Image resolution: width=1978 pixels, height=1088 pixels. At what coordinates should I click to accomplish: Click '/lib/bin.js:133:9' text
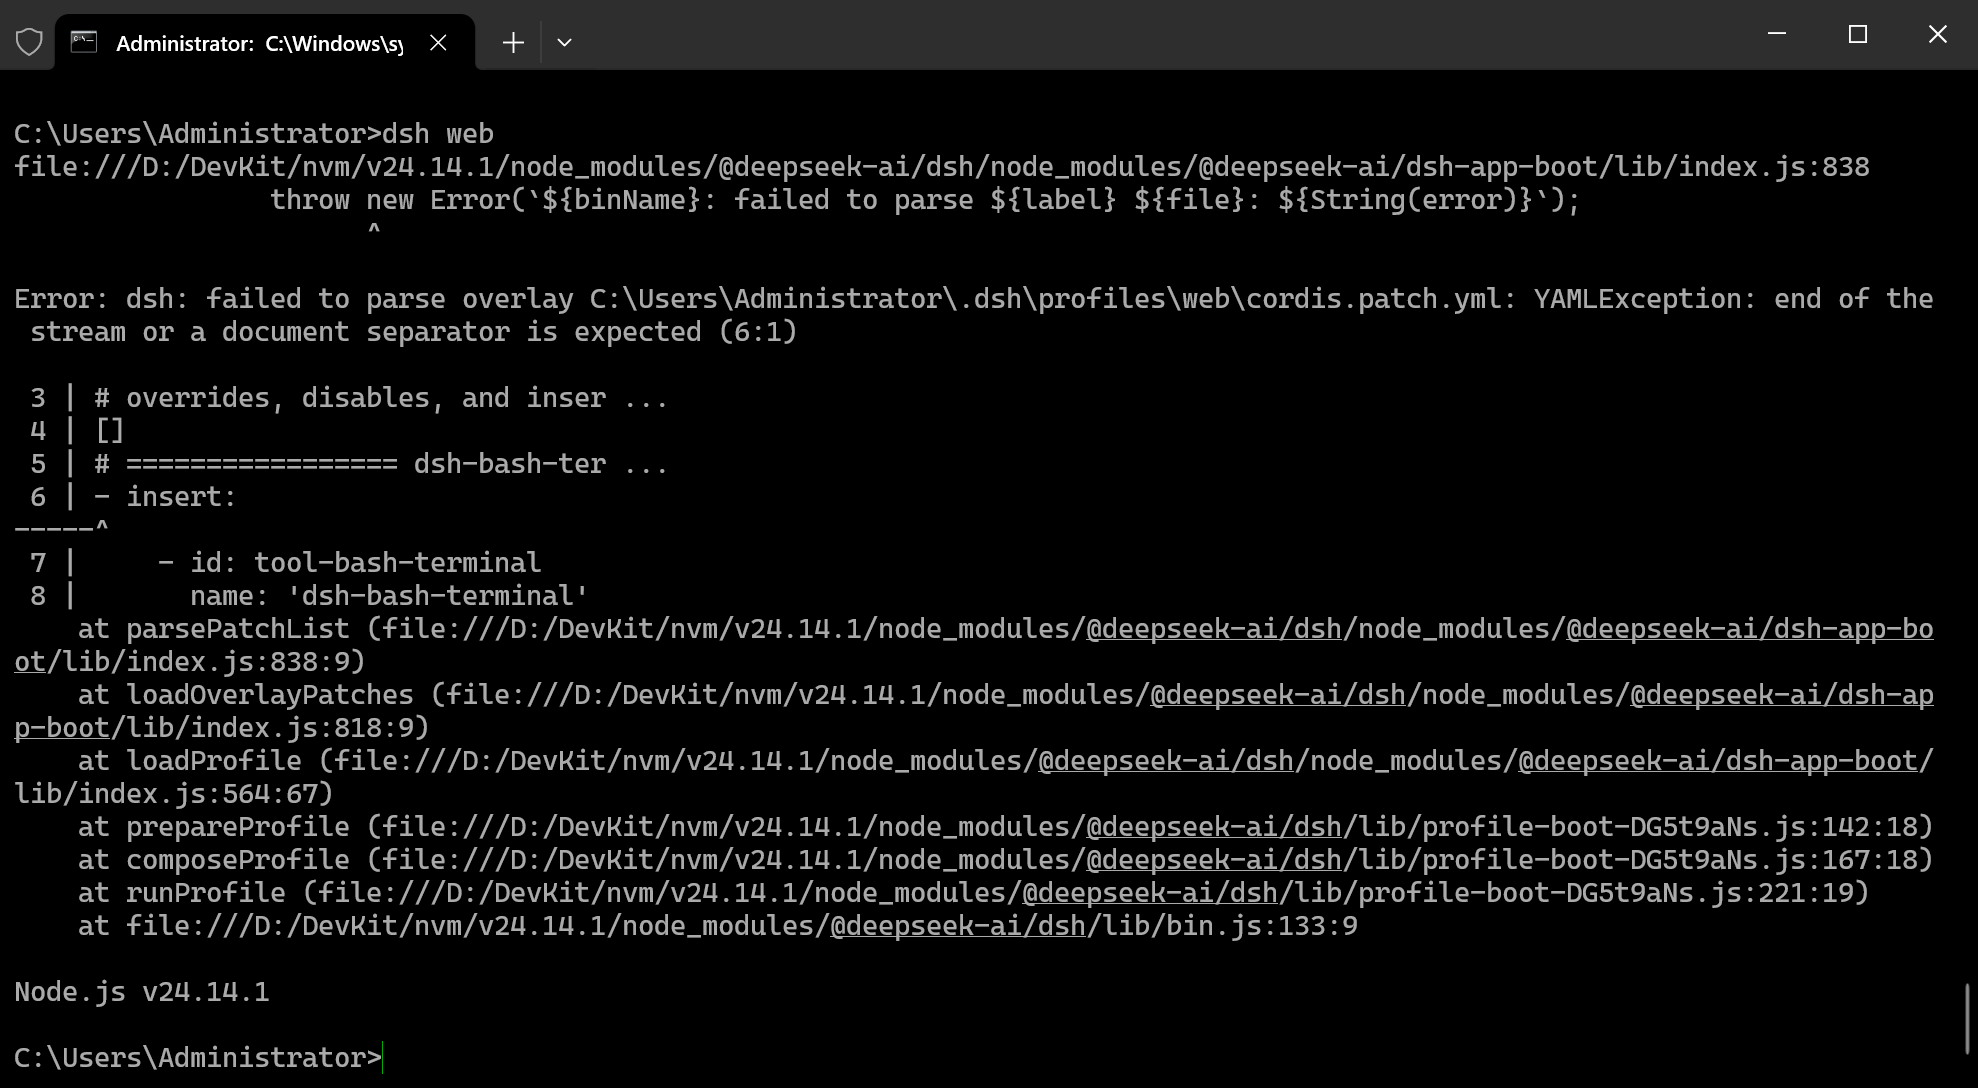[1222, 926]
